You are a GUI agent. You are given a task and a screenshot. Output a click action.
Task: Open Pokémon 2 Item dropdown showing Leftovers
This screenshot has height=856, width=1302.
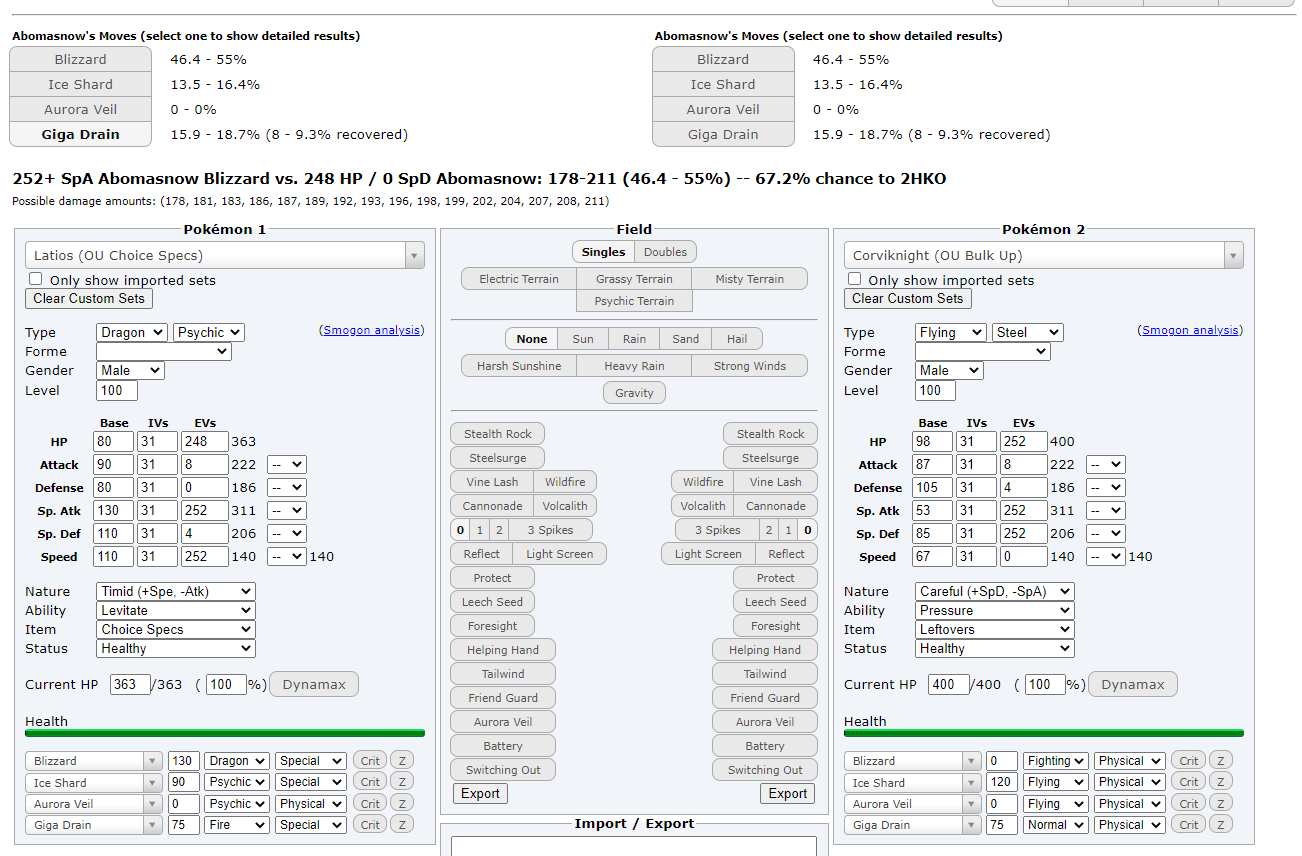point(995,629)
